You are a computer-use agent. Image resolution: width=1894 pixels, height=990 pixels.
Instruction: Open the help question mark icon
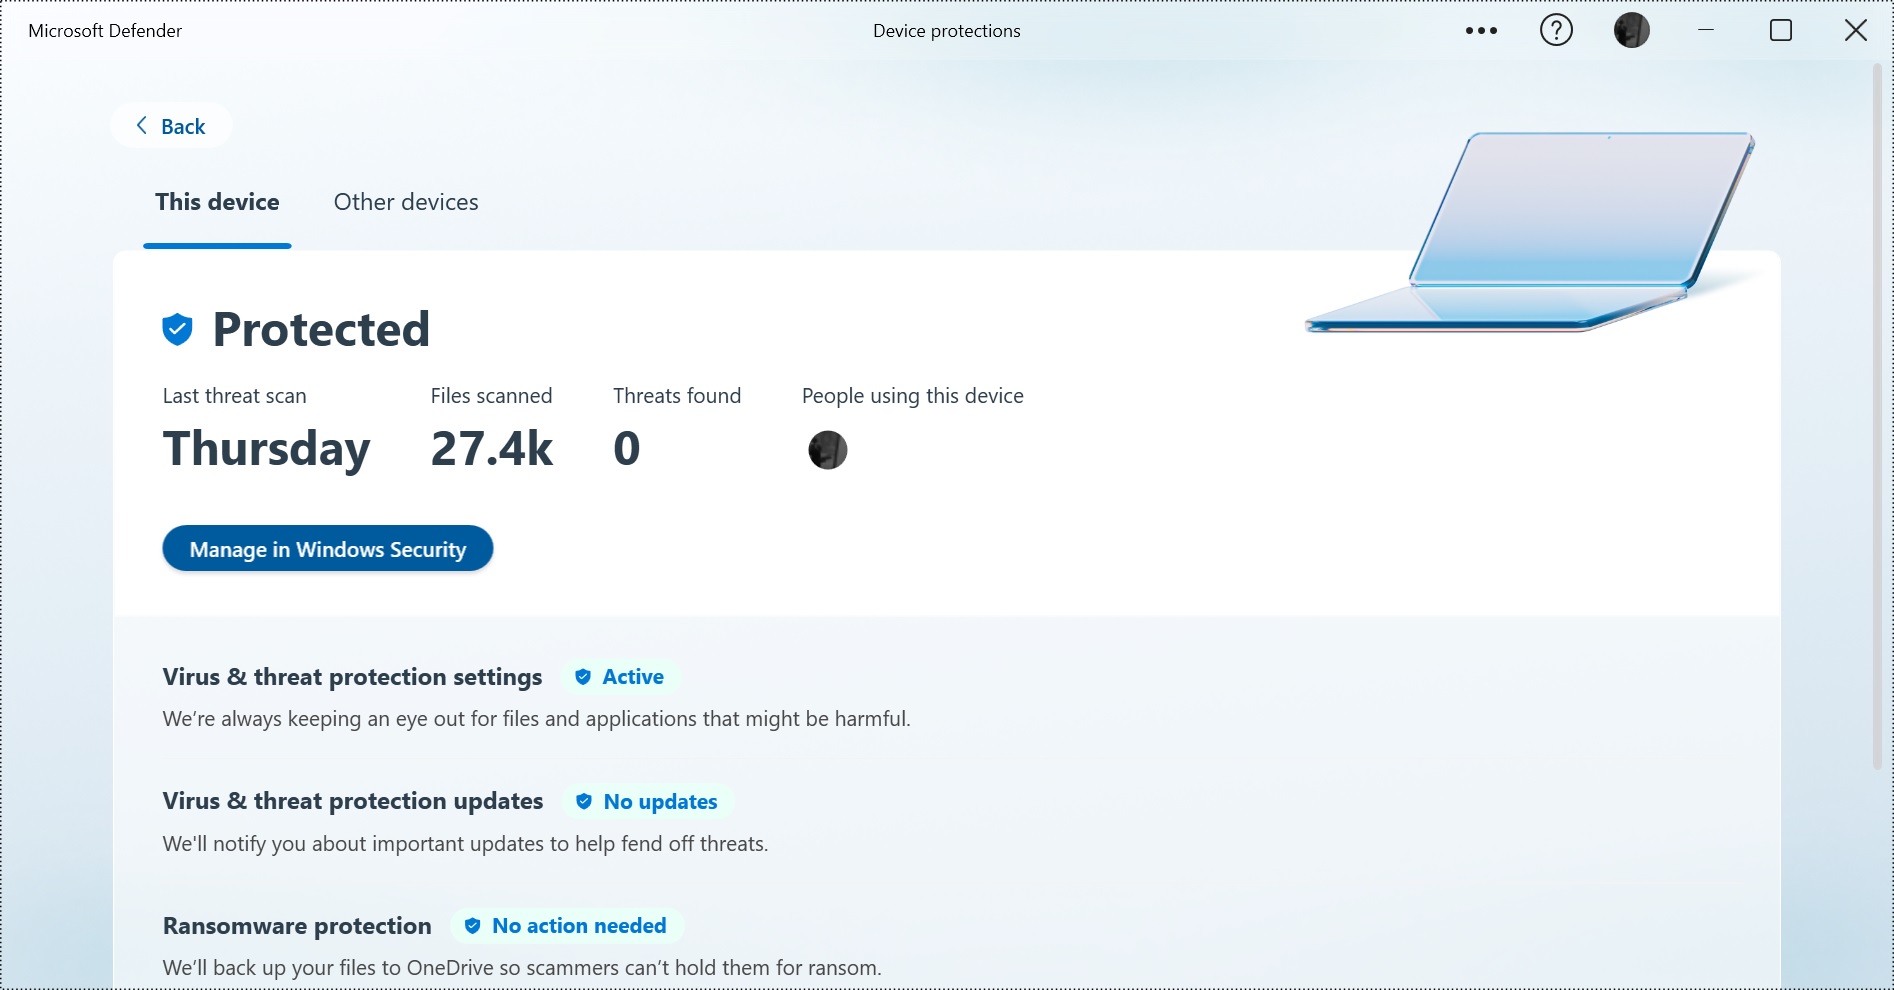[x=1556, y=31]
